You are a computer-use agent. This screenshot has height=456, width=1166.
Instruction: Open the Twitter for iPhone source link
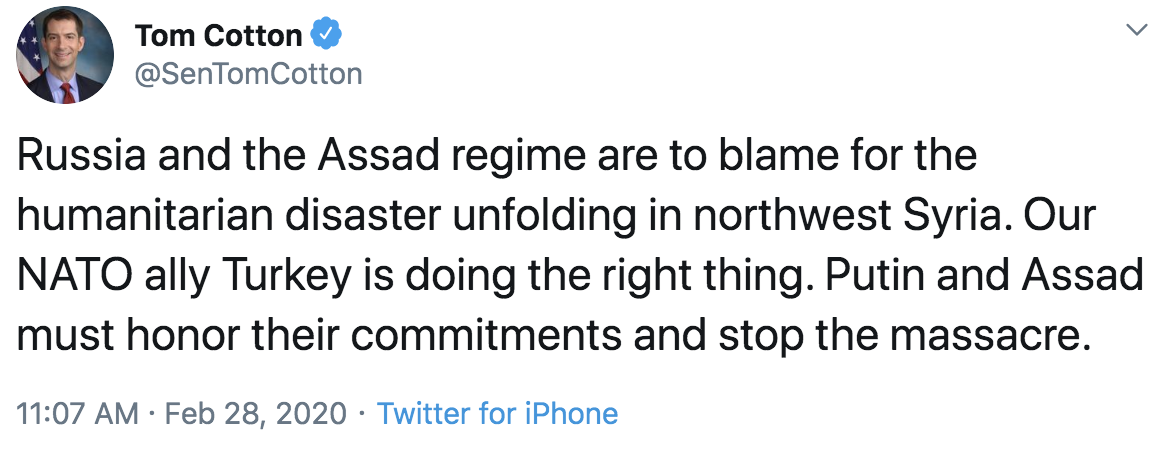coord(497,413)
